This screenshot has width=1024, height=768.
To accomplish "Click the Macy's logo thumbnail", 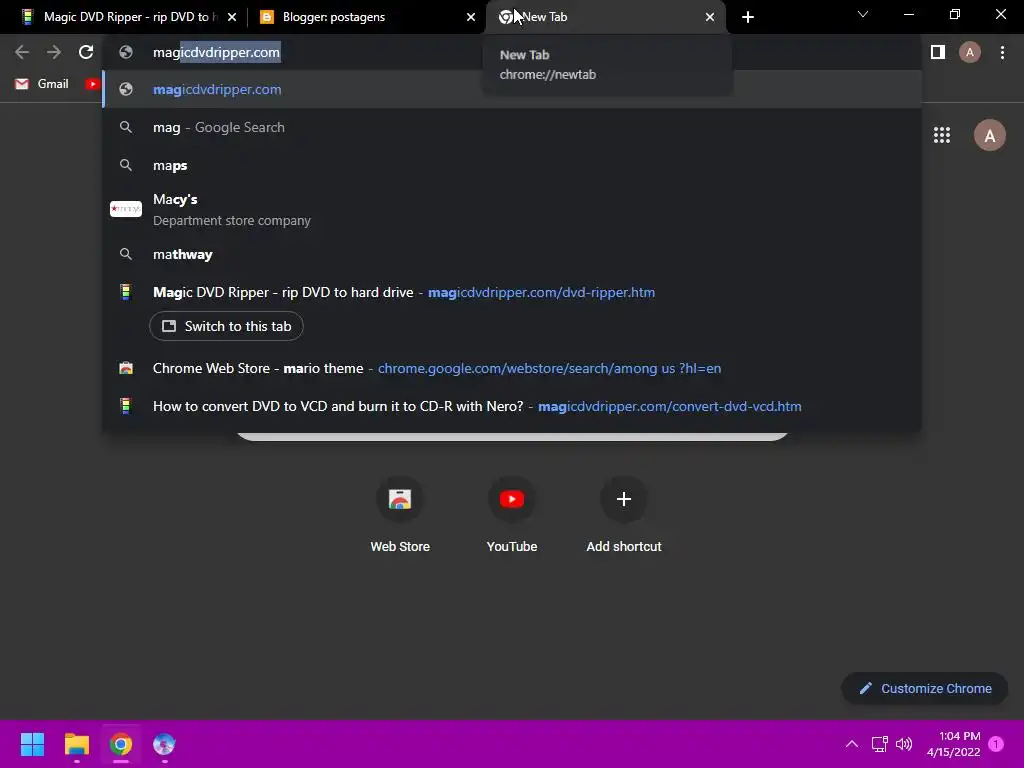I will (126, 209).
